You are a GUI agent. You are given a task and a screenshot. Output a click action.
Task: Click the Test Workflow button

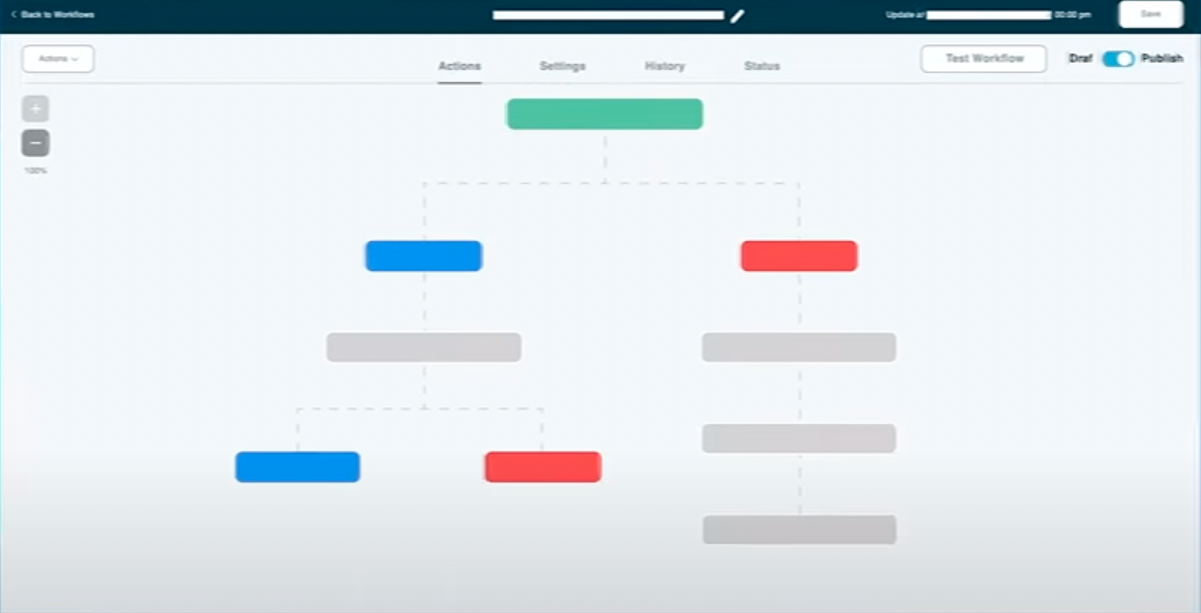(983, 59)
